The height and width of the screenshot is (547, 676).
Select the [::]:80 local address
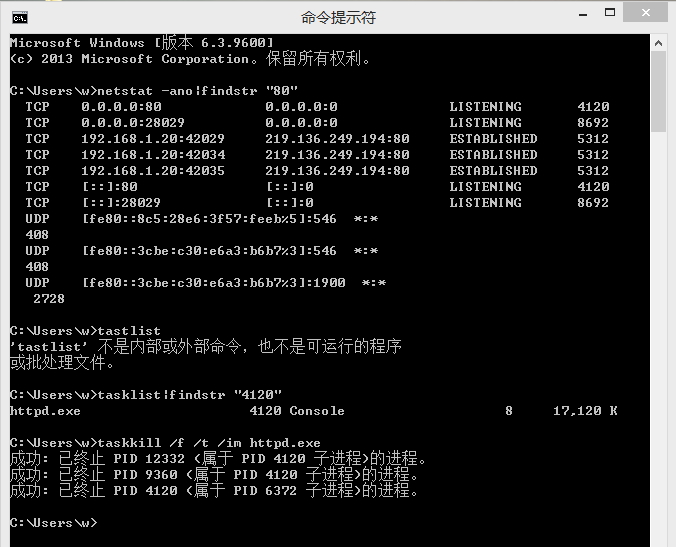(110, 187)
